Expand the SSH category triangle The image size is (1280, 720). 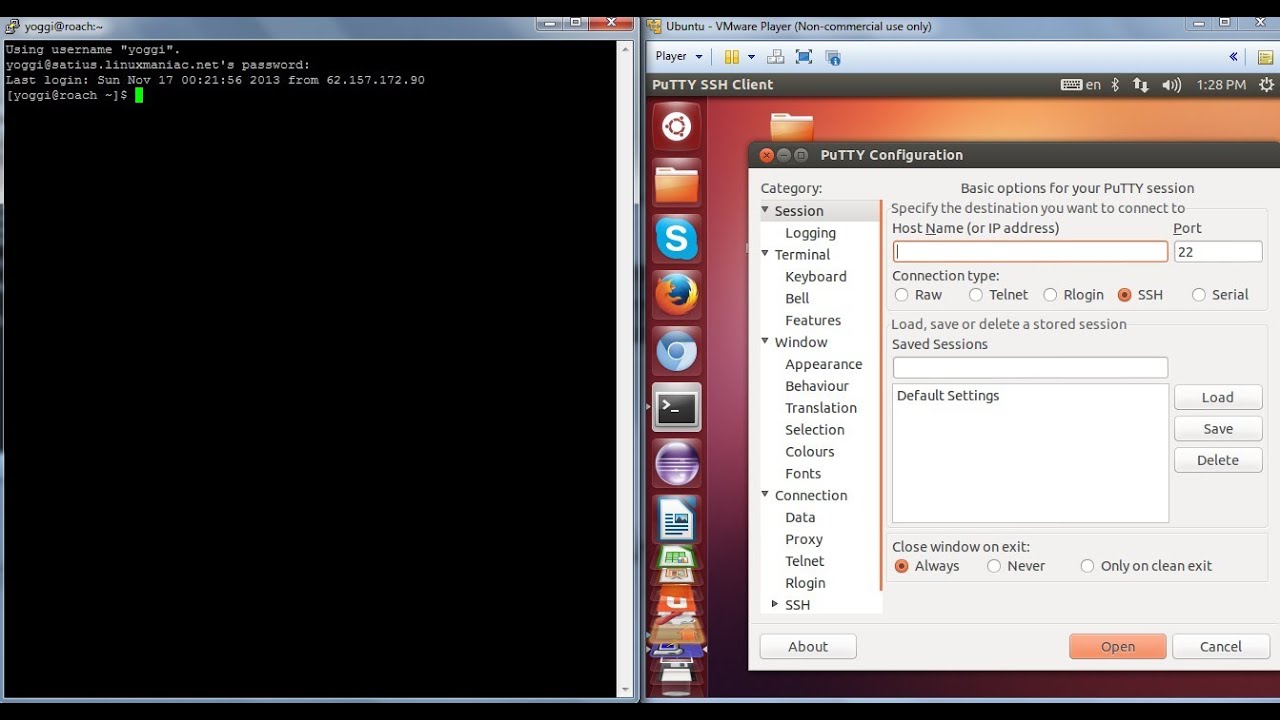click(775, 604)
